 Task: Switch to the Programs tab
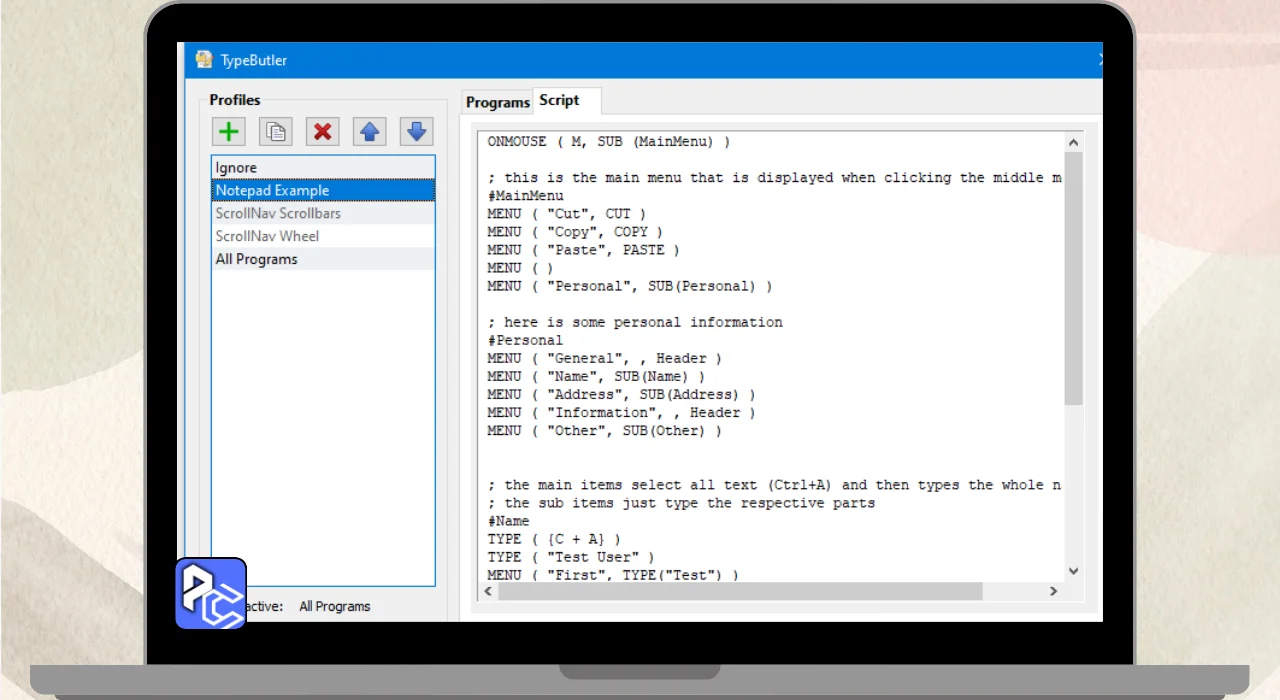tap(497, 102)
